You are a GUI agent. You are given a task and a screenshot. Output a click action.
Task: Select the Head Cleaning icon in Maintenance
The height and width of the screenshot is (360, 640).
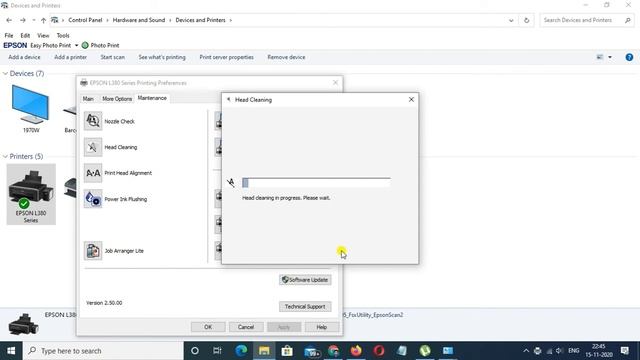(93, 147)
